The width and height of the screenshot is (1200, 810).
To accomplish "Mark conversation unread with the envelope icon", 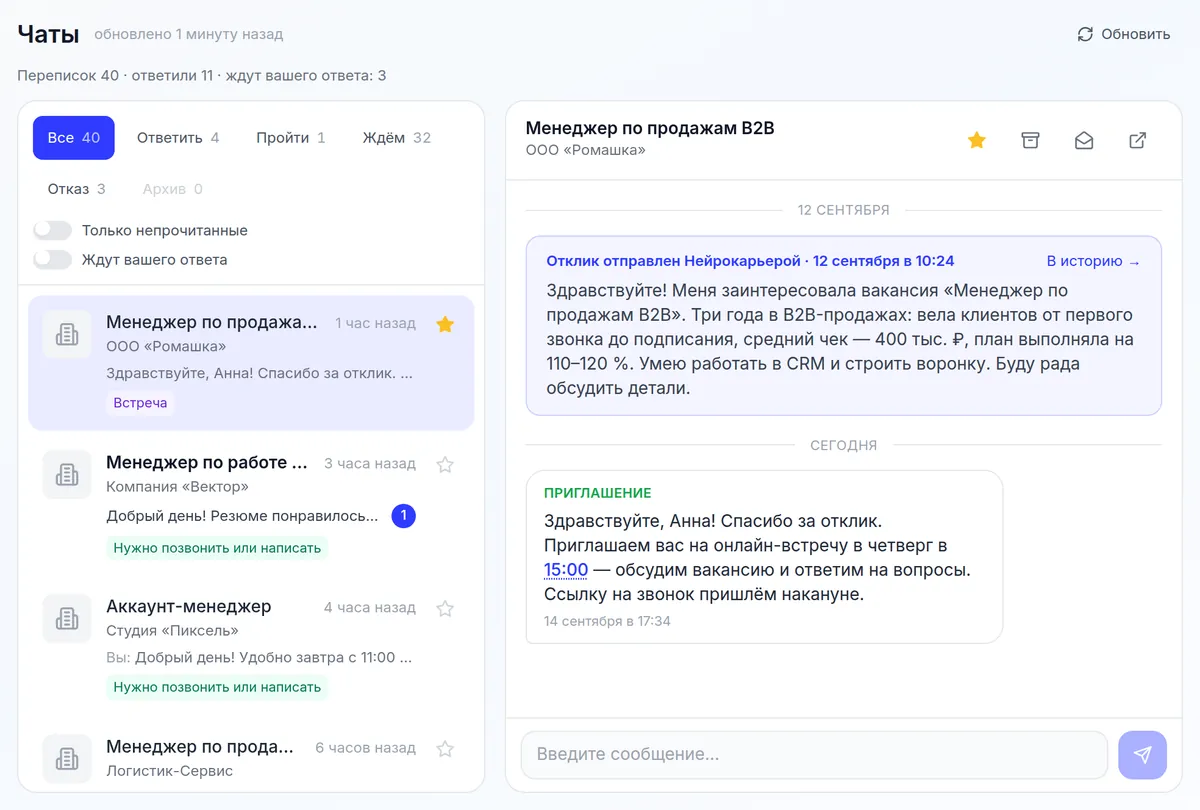I will [1084, 141].
